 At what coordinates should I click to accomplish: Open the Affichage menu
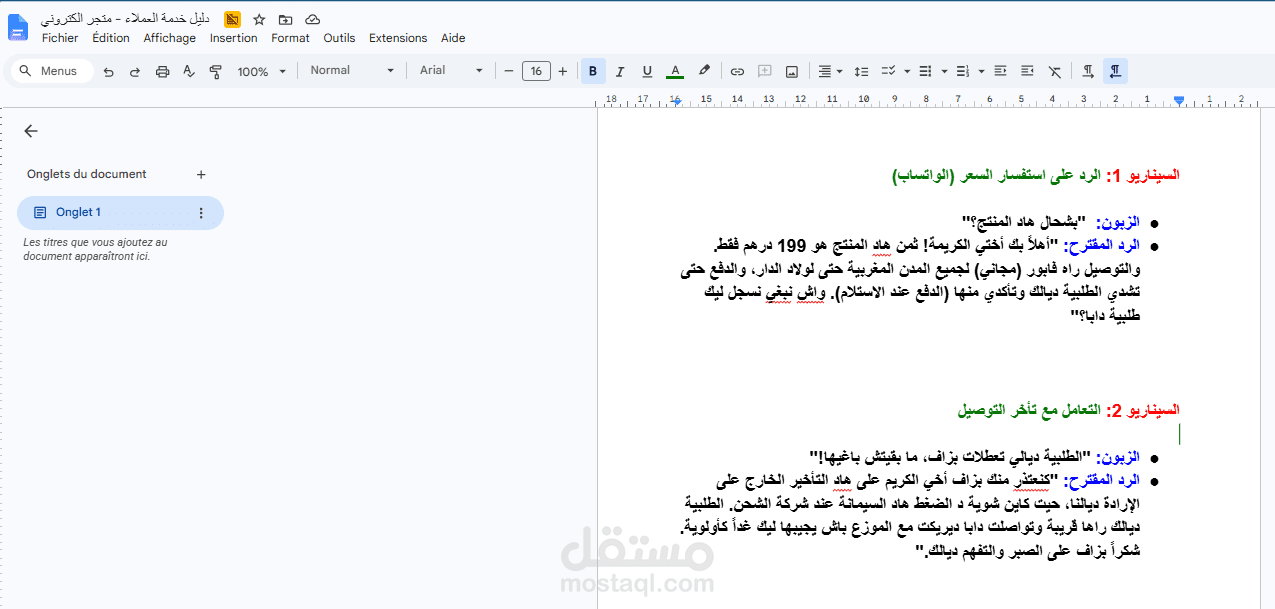click(x=170, y=38)
